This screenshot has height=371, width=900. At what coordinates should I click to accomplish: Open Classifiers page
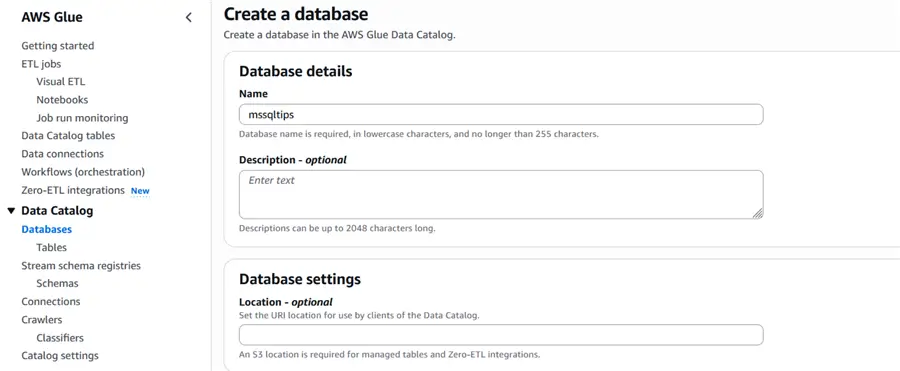tap(60, 338)
